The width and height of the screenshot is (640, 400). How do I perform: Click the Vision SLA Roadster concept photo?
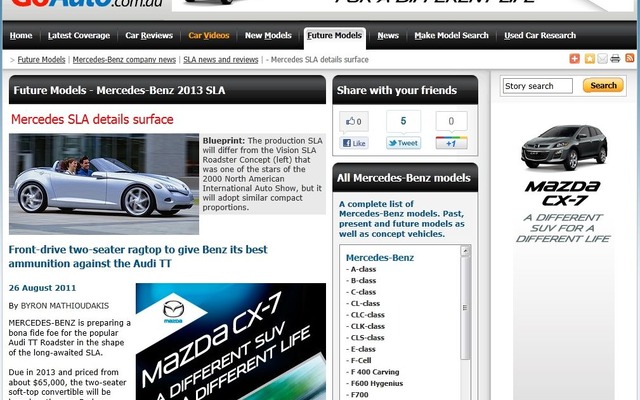[x=104, y=184]
